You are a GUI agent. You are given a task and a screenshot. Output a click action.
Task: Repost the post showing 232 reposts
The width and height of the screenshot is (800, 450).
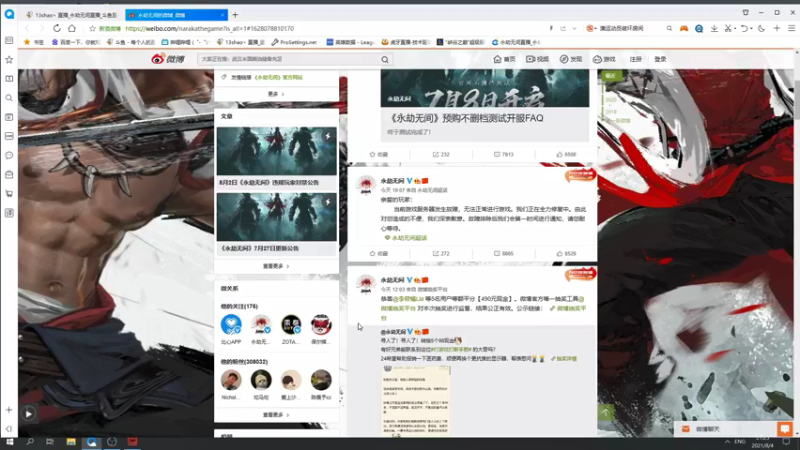tap(441, 154)
